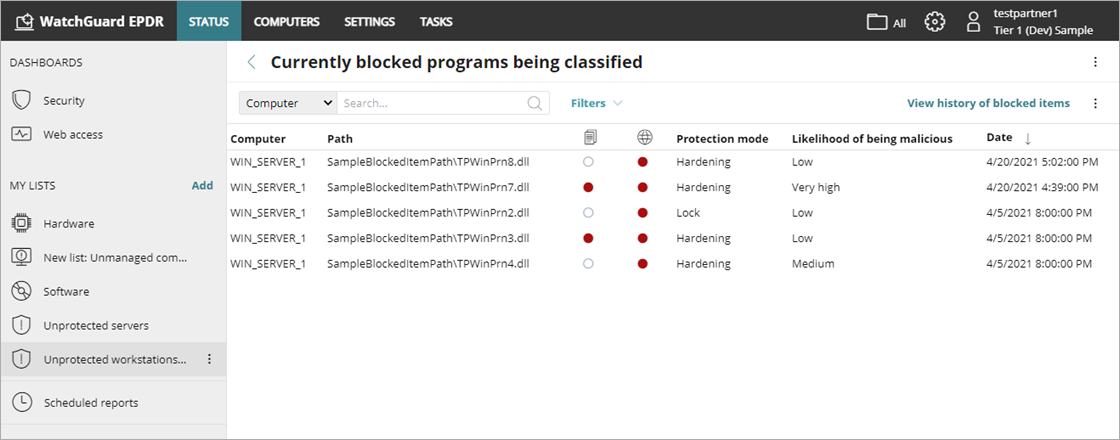Click the data access column header icon
The height and width of the screenshot is (440, 1120).
pos(590,138)
